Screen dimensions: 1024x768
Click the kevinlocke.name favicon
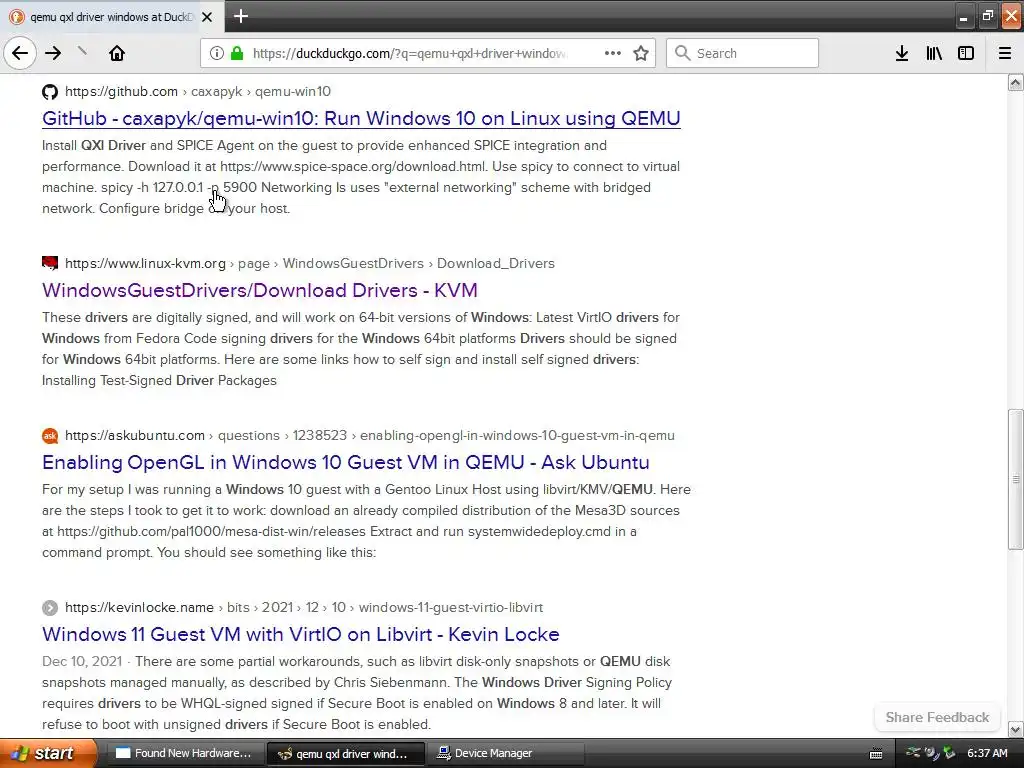(50, 607)
